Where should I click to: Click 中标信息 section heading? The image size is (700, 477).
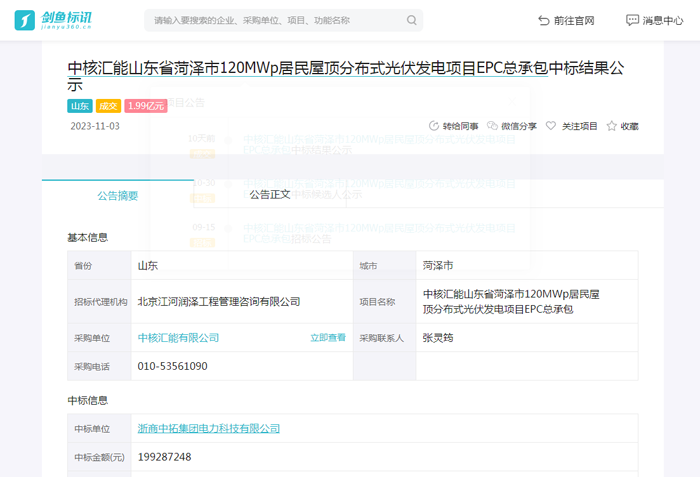point(88,401)
